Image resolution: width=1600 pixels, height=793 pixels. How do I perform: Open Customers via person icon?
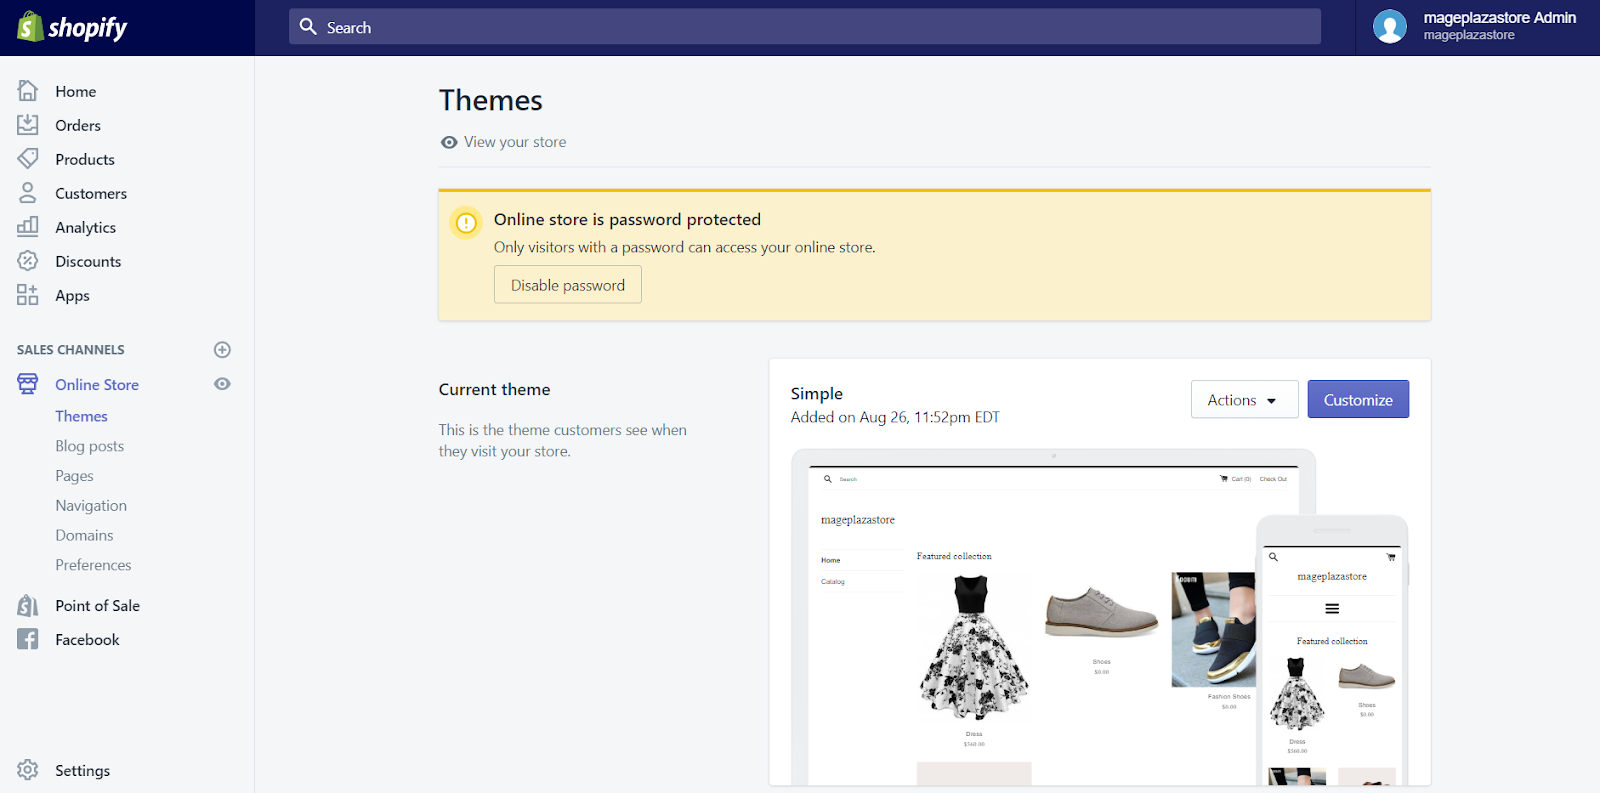pos(28,193)
